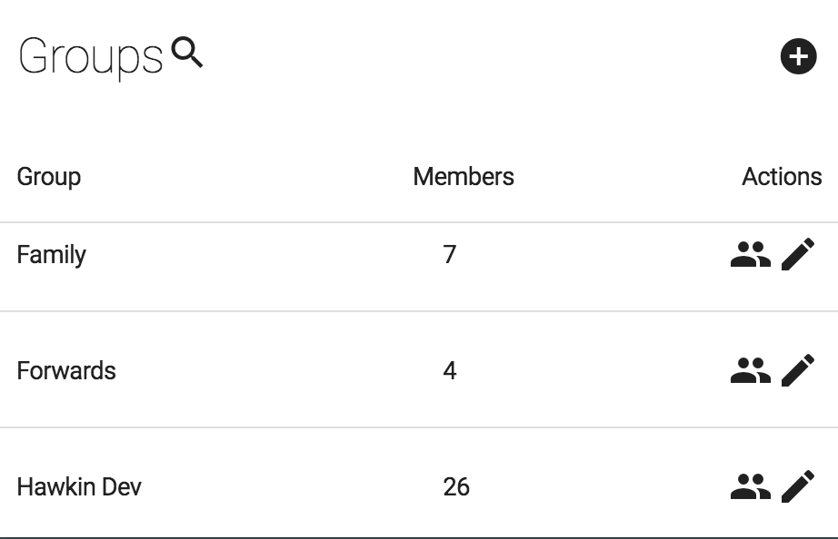
Task: Sort by the Group column header
Action: click(x=49, y=177)
